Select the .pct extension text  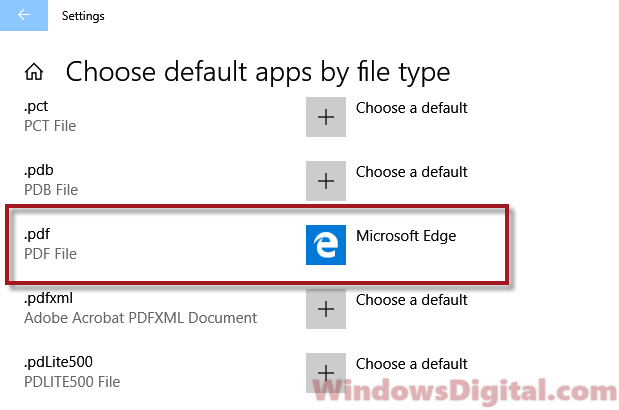tap(36, 107)
